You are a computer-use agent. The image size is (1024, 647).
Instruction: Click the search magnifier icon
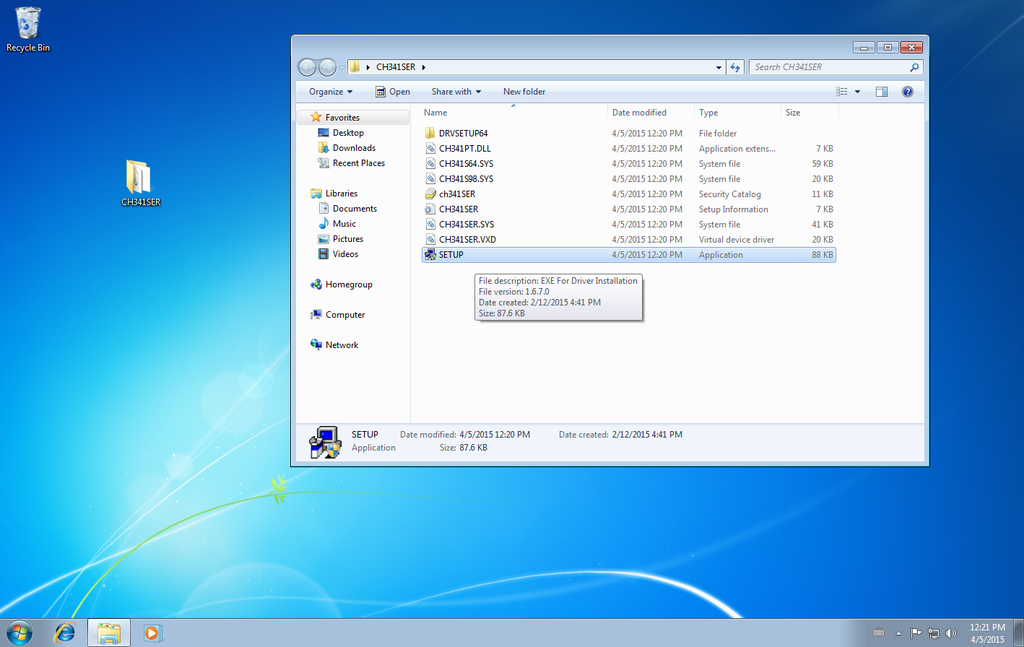(914, 67)
